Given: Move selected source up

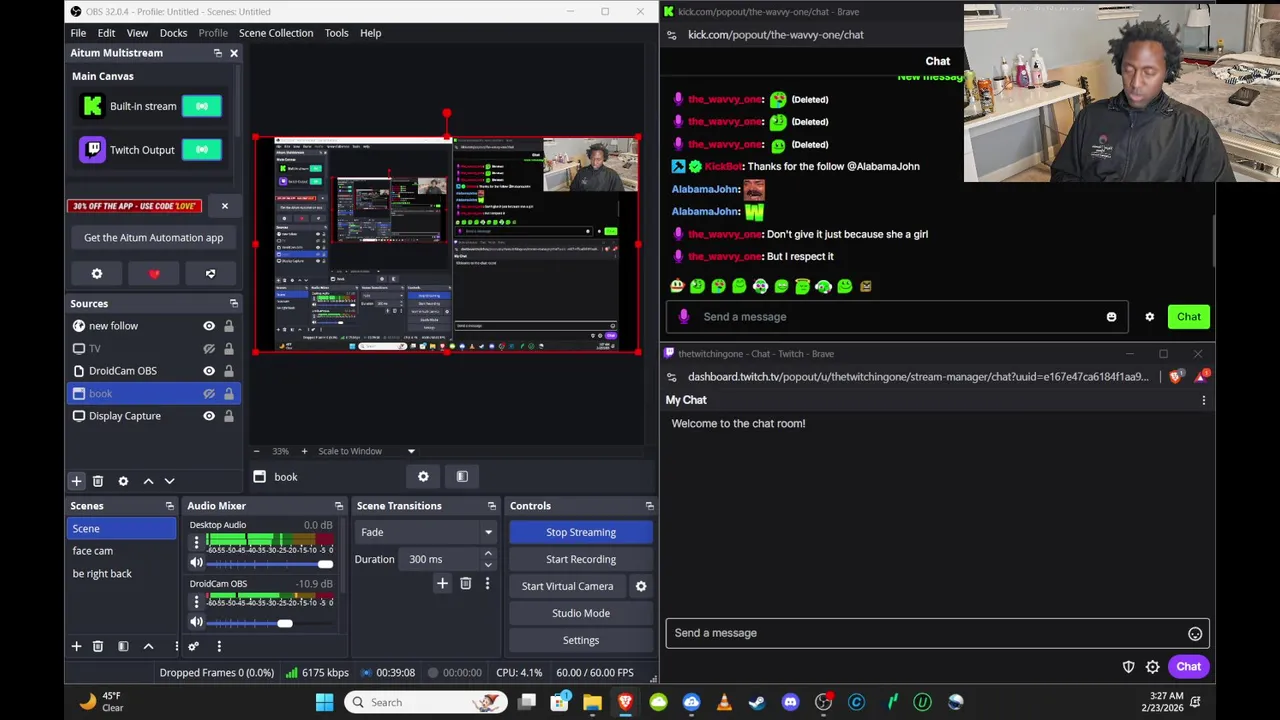Looking at the screenshot, I should click(x=148, y=481).
